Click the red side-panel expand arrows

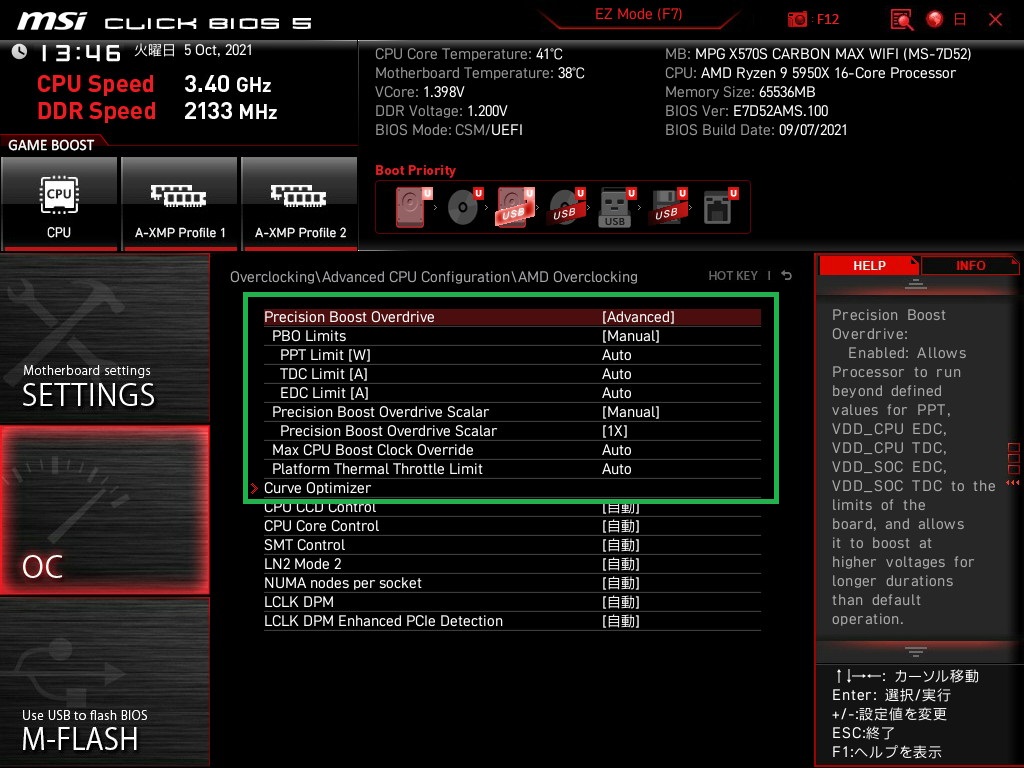(x=1013, y=483)
